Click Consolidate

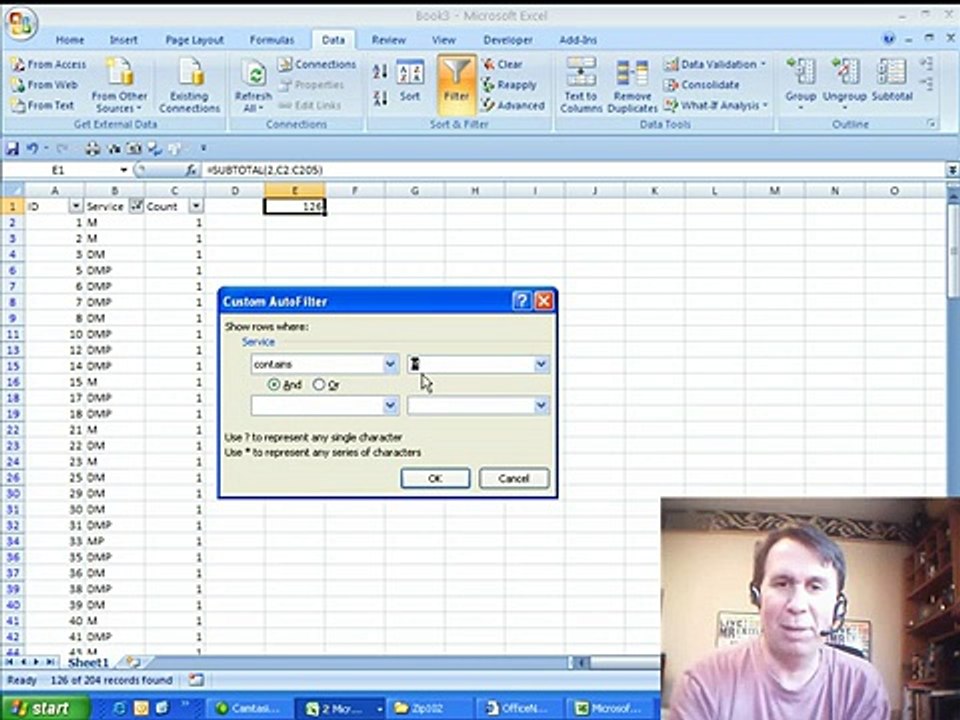[702, 85]
